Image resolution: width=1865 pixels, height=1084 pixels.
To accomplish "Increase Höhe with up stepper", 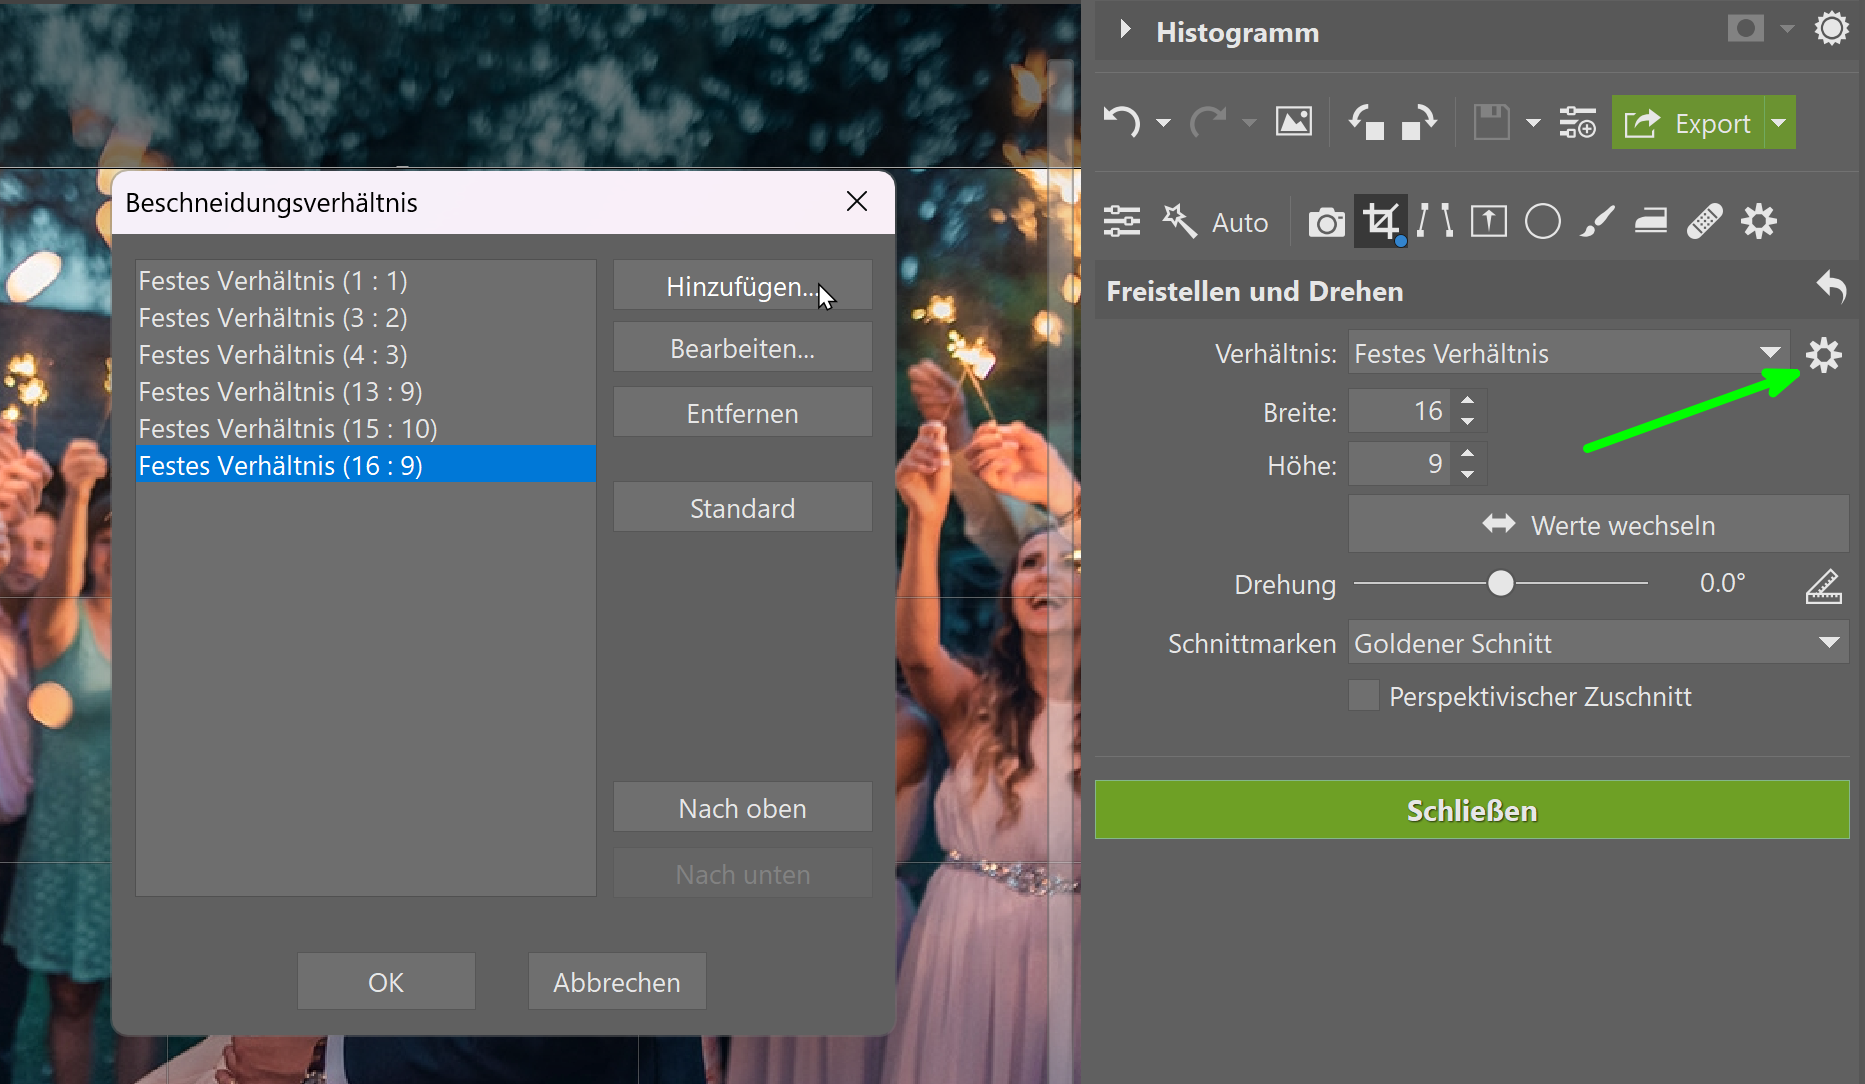I will tap(1468, 454).
